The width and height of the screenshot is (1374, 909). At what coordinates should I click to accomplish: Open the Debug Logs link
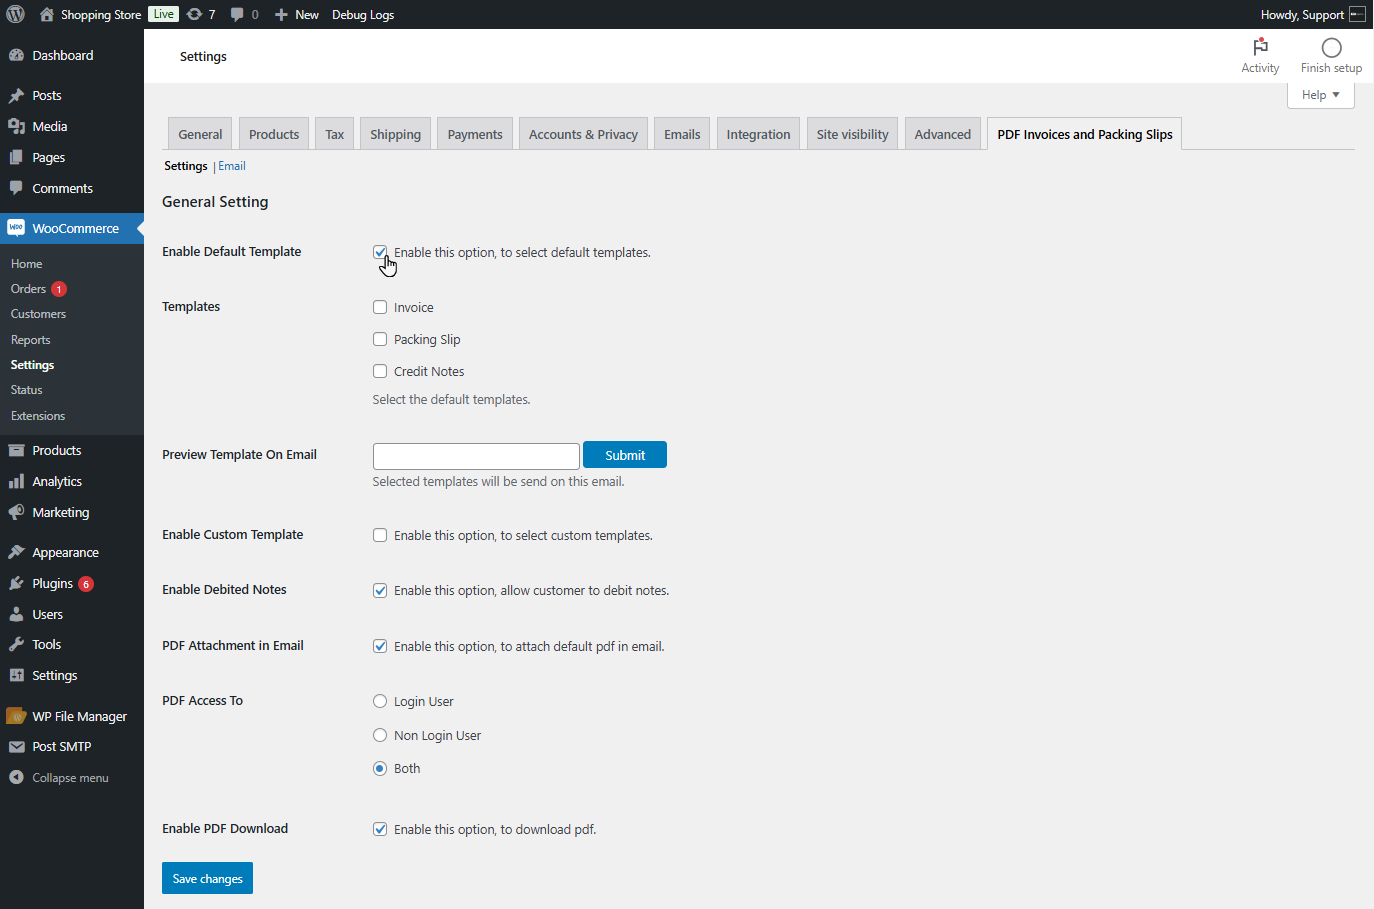(363, 15)
